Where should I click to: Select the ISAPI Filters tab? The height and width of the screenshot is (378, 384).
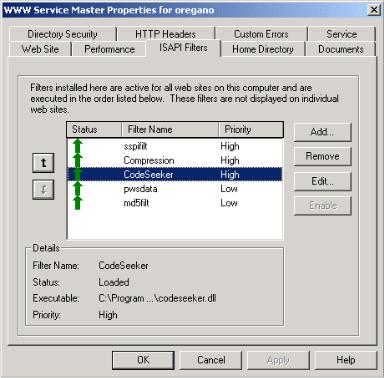coord(183,48)
